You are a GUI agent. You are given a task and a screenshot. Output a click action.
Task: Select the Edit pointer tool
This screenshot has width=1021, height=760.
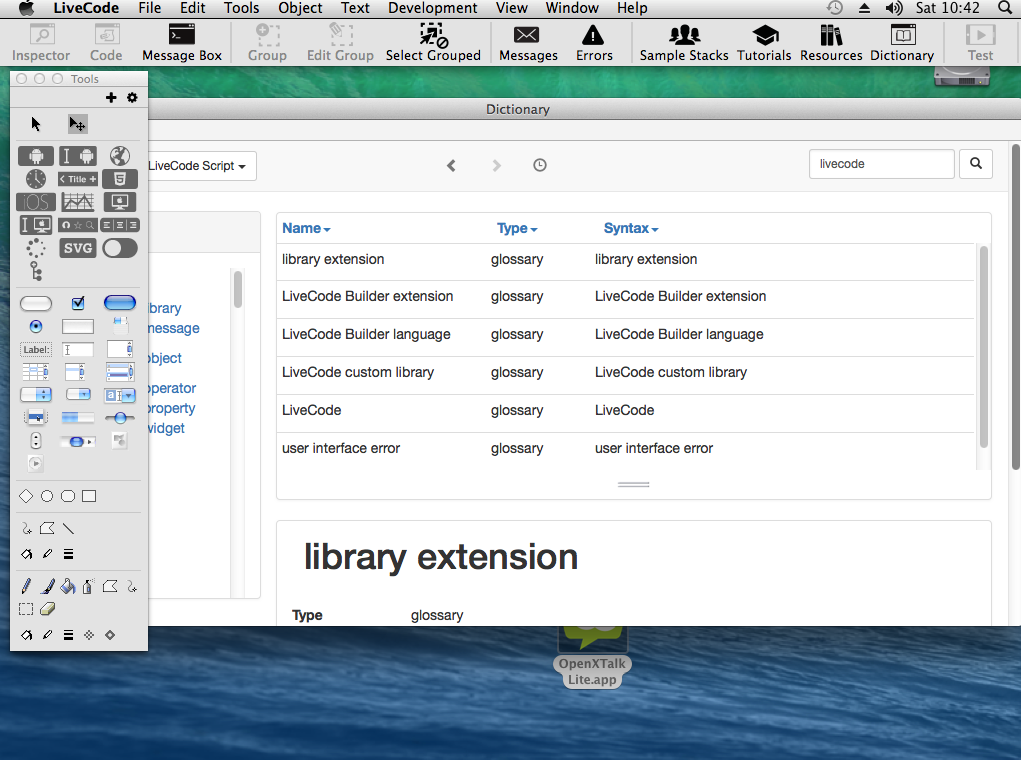(x=77, y=124)
